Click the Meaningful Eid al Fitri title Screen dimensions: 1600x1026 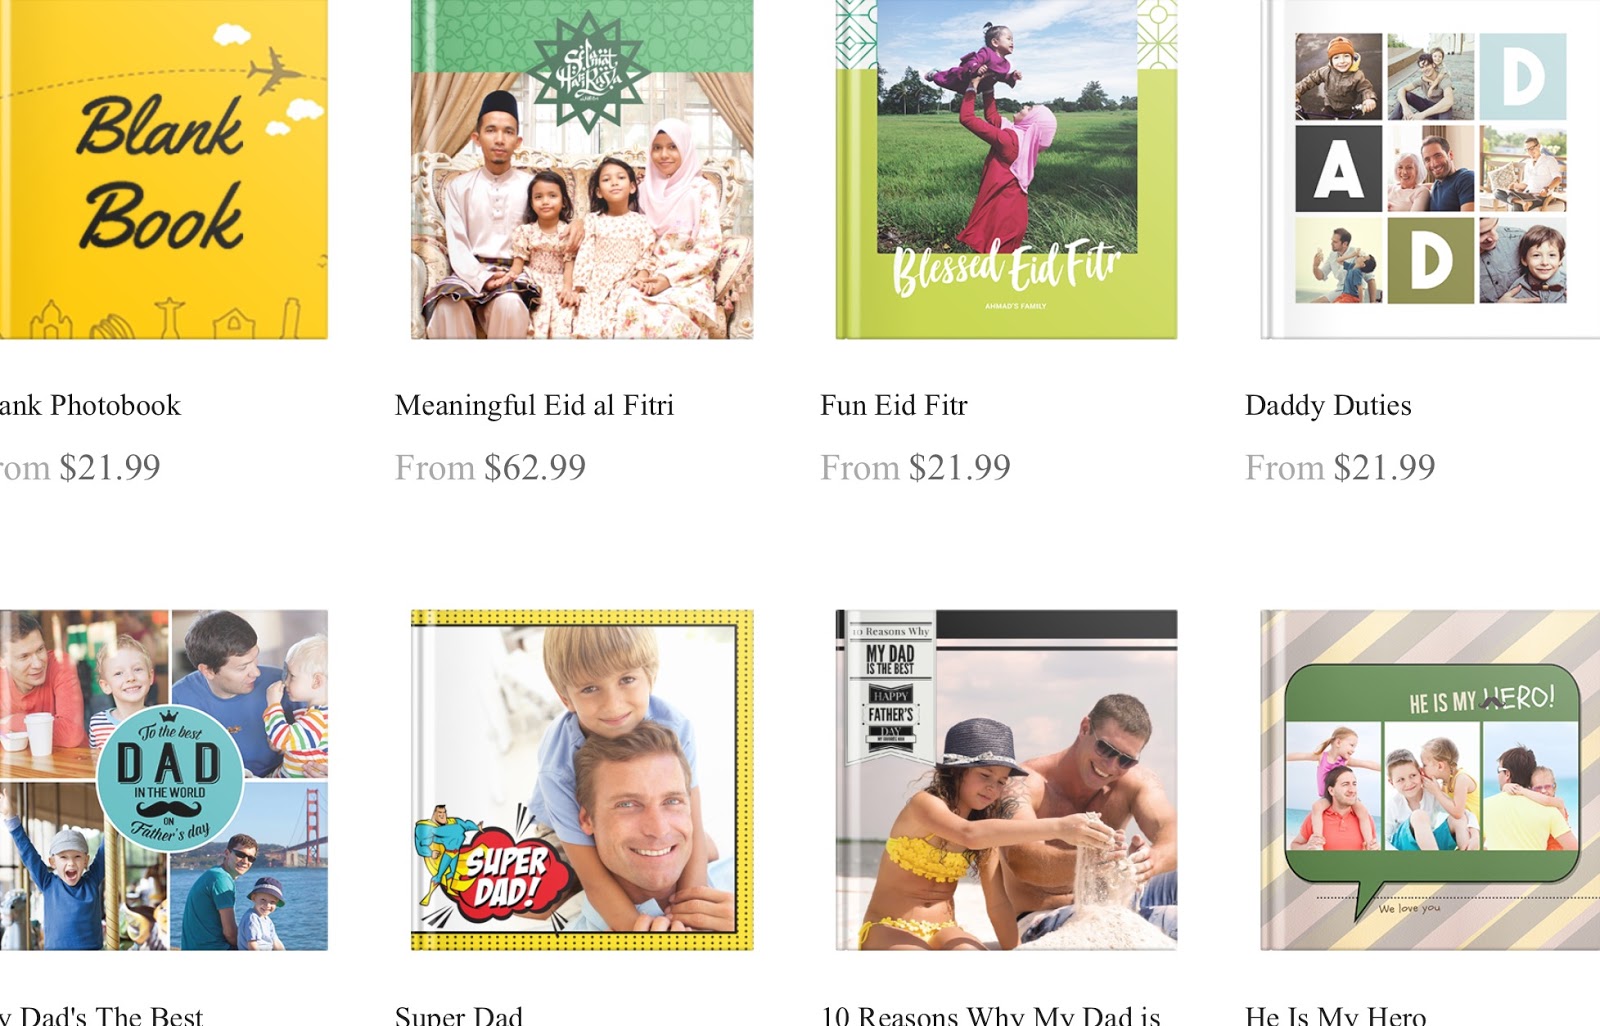(x=534, y=405)
